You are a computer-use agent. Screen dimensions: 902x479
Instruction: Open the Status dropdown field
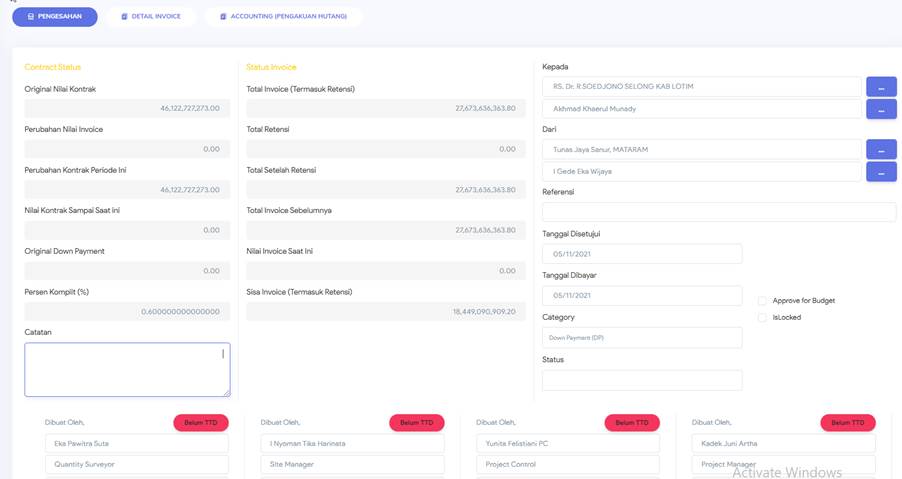coord(642,380)
